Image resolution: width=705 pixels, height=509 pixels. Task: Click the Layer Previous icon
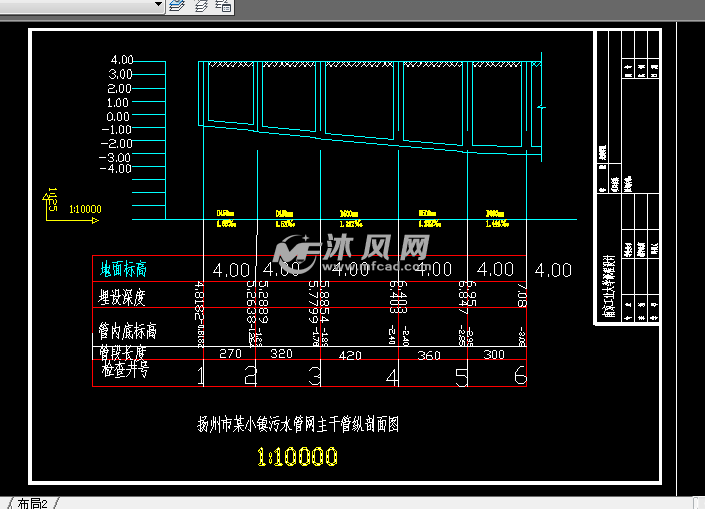pos(201,6)
